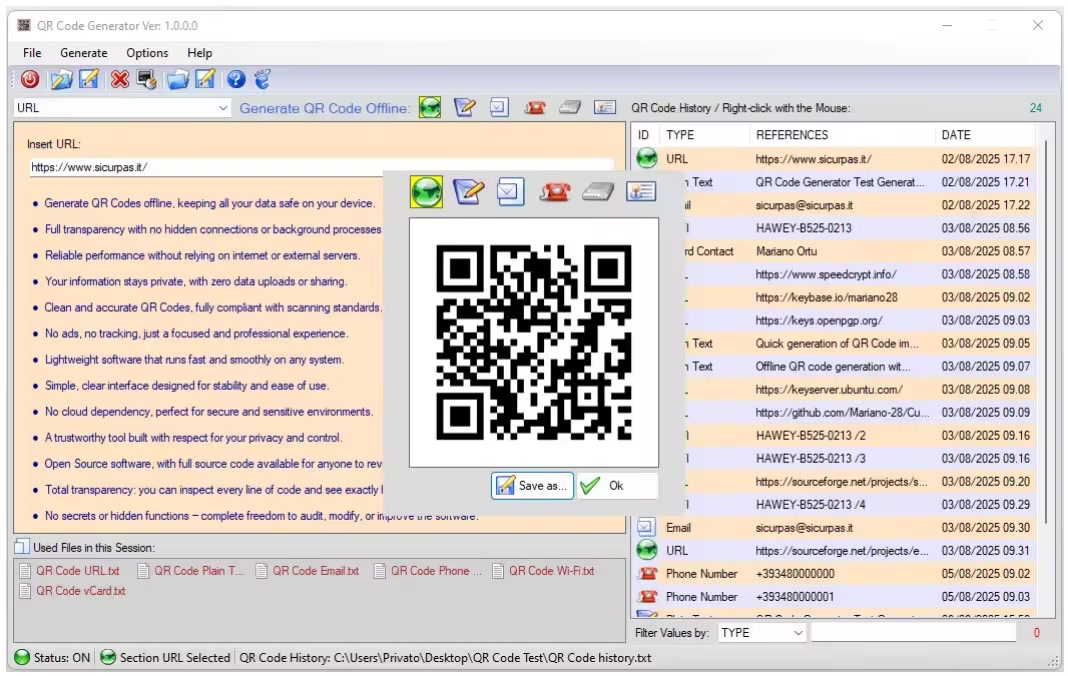Select the notepad pencil icon in the QR popup

click(469, 191)
